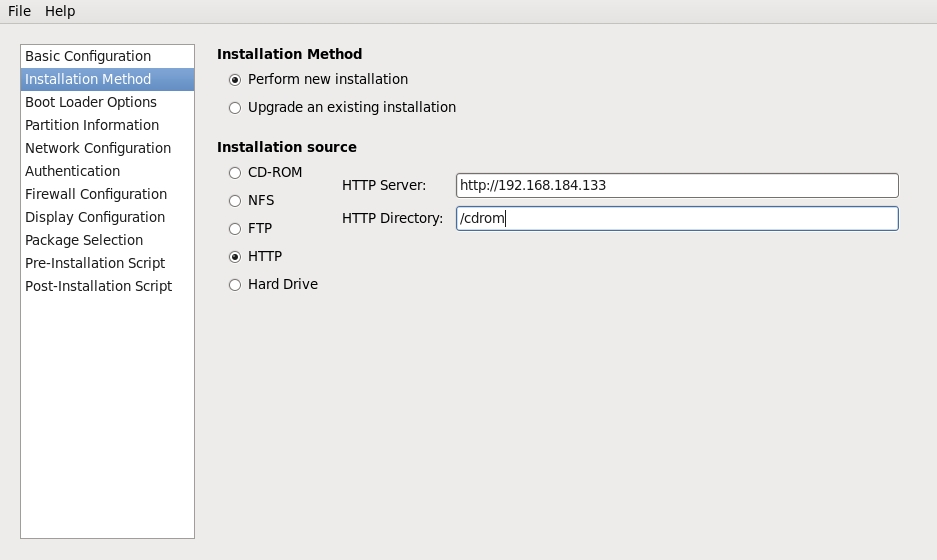
Task: Choose HTTP as installation source
Action: [235, 257]
